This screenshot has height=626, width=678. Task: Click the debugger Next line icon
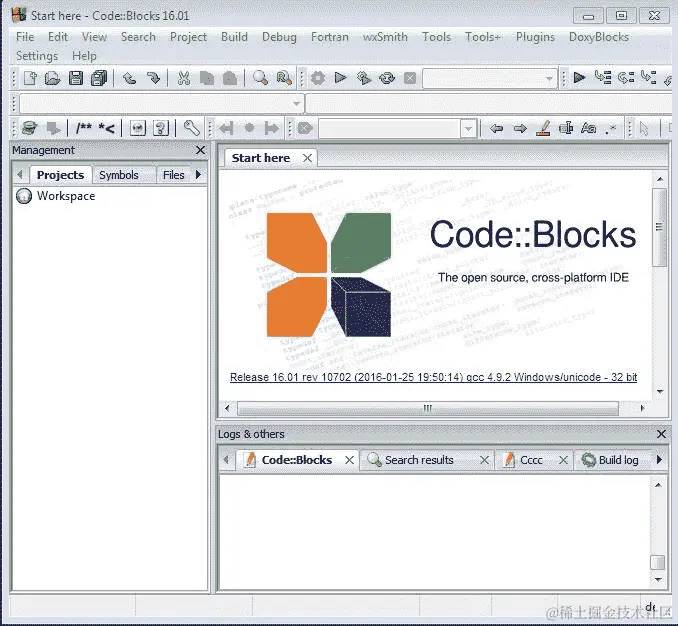[626, 78]
